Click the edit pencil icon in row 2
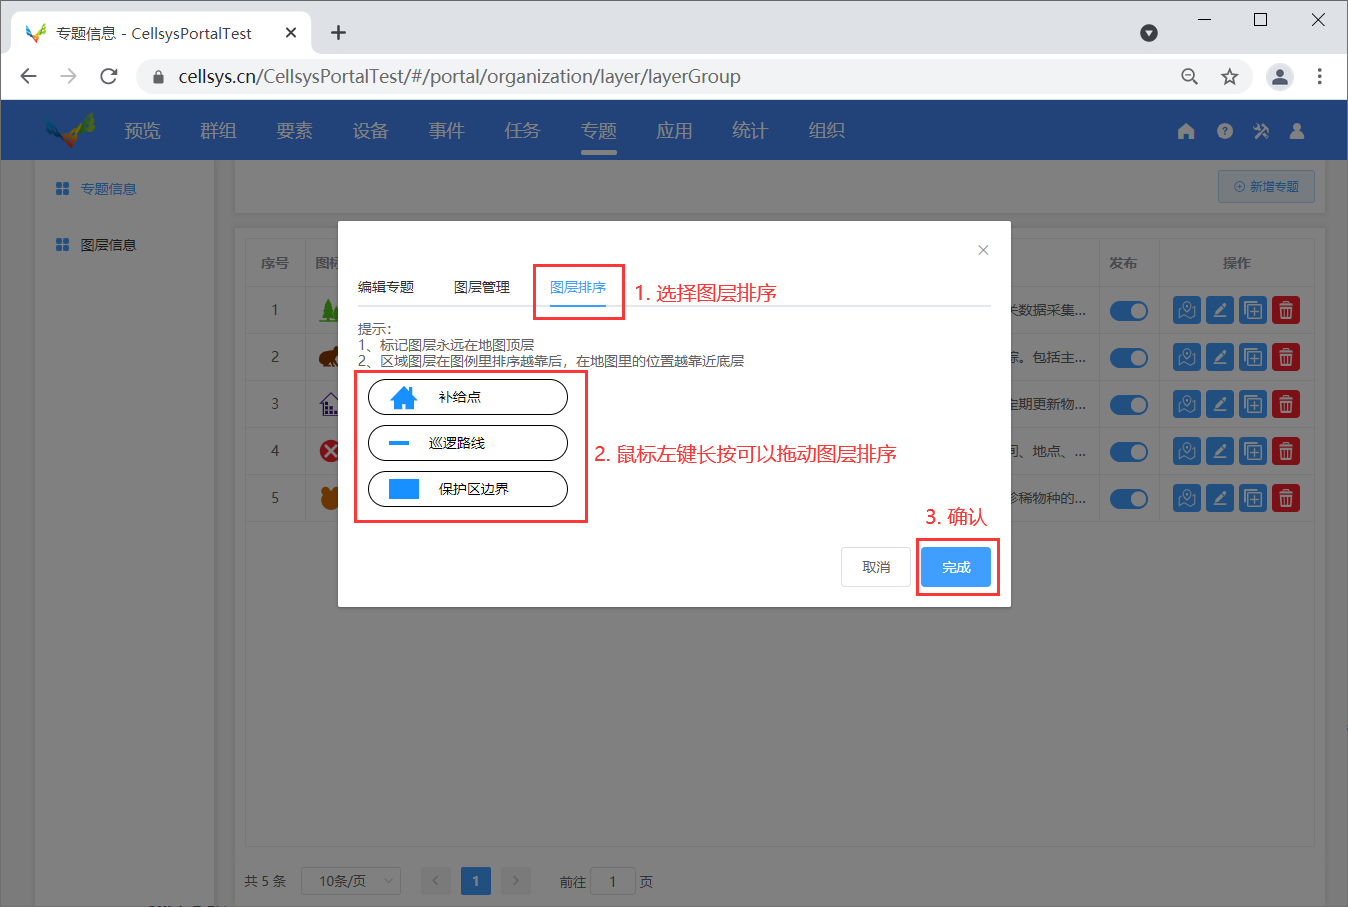Screen dimensions: 1348x907 1219,357
